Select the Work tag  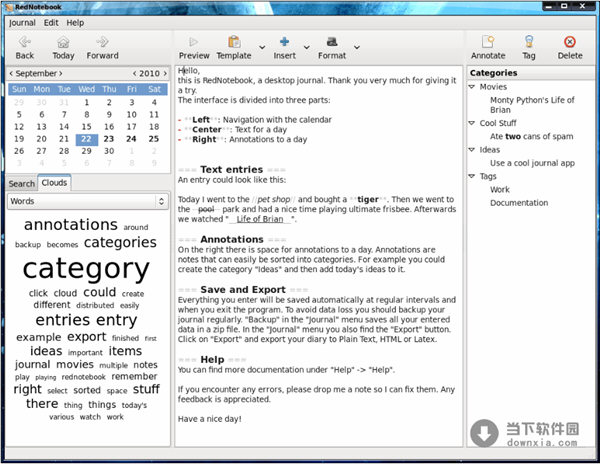click(x=500, y=190)
